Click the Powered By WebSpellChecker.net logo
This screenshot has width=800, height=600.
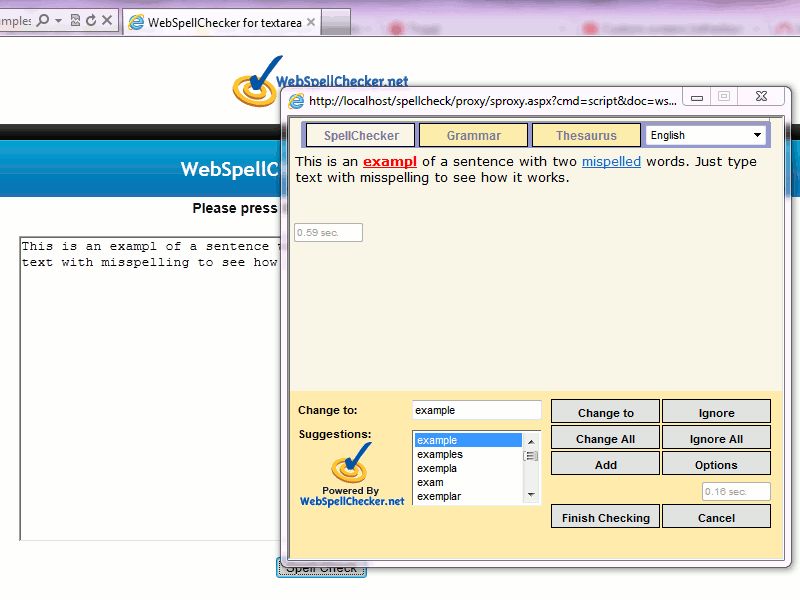[x=352, y=474]
